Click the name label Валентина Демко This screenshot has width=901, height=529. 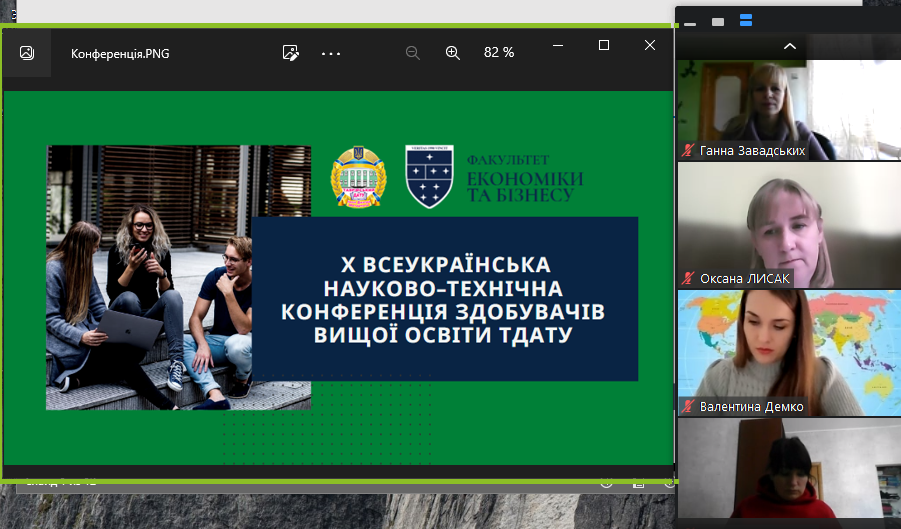click(x=752, y=407)
